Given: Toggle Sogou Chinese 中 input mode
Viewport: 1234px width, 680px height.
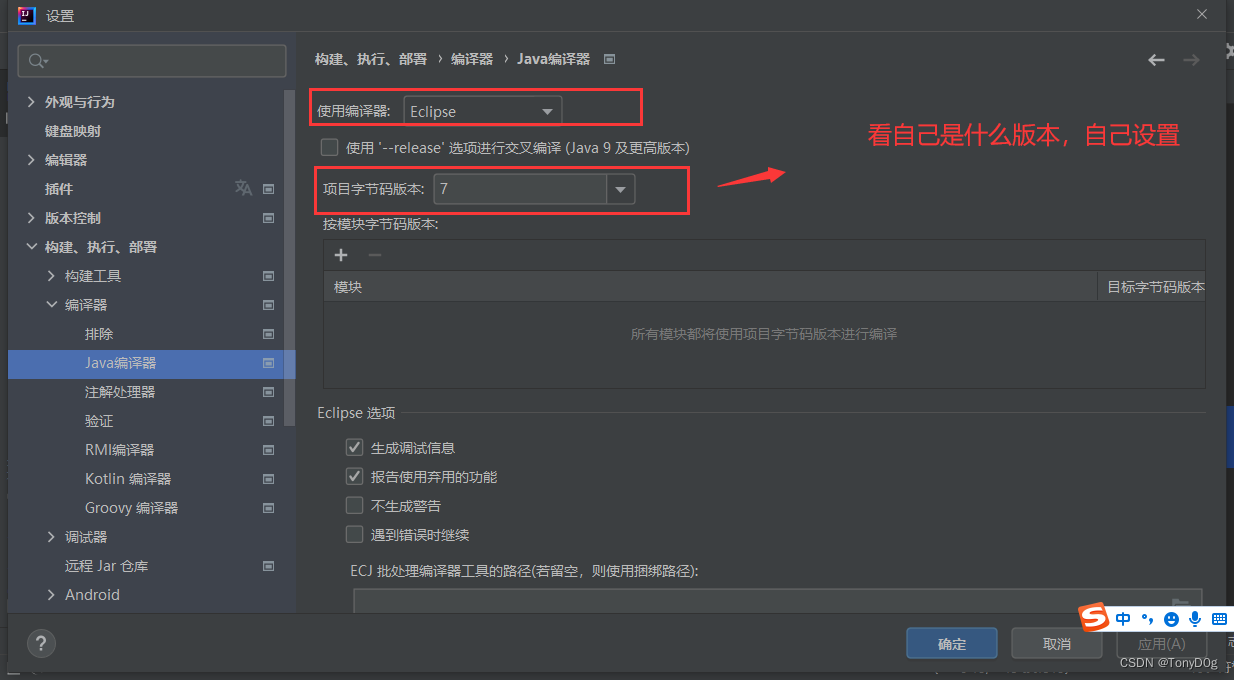Looking at the screenshot, I should tap(1123, 618).
